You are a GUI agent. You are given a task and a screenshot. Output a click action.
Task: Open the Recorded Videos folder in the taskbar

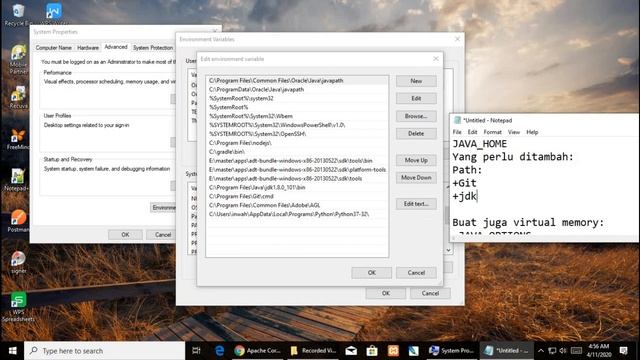(x=313, y=351)
